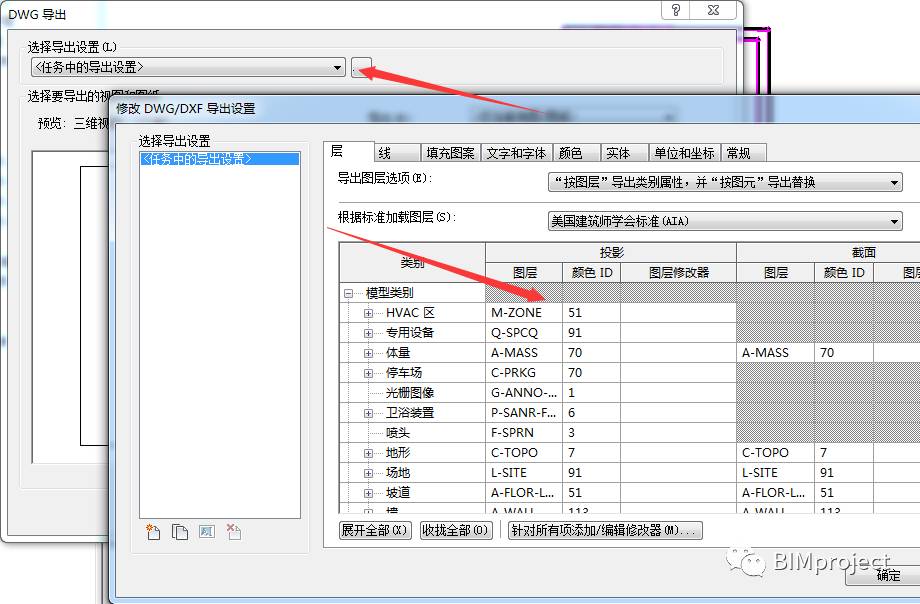Switch to the 文字和字体 tab
The height and width of the screenshot is (604, 920).
[x=516, y=153]
